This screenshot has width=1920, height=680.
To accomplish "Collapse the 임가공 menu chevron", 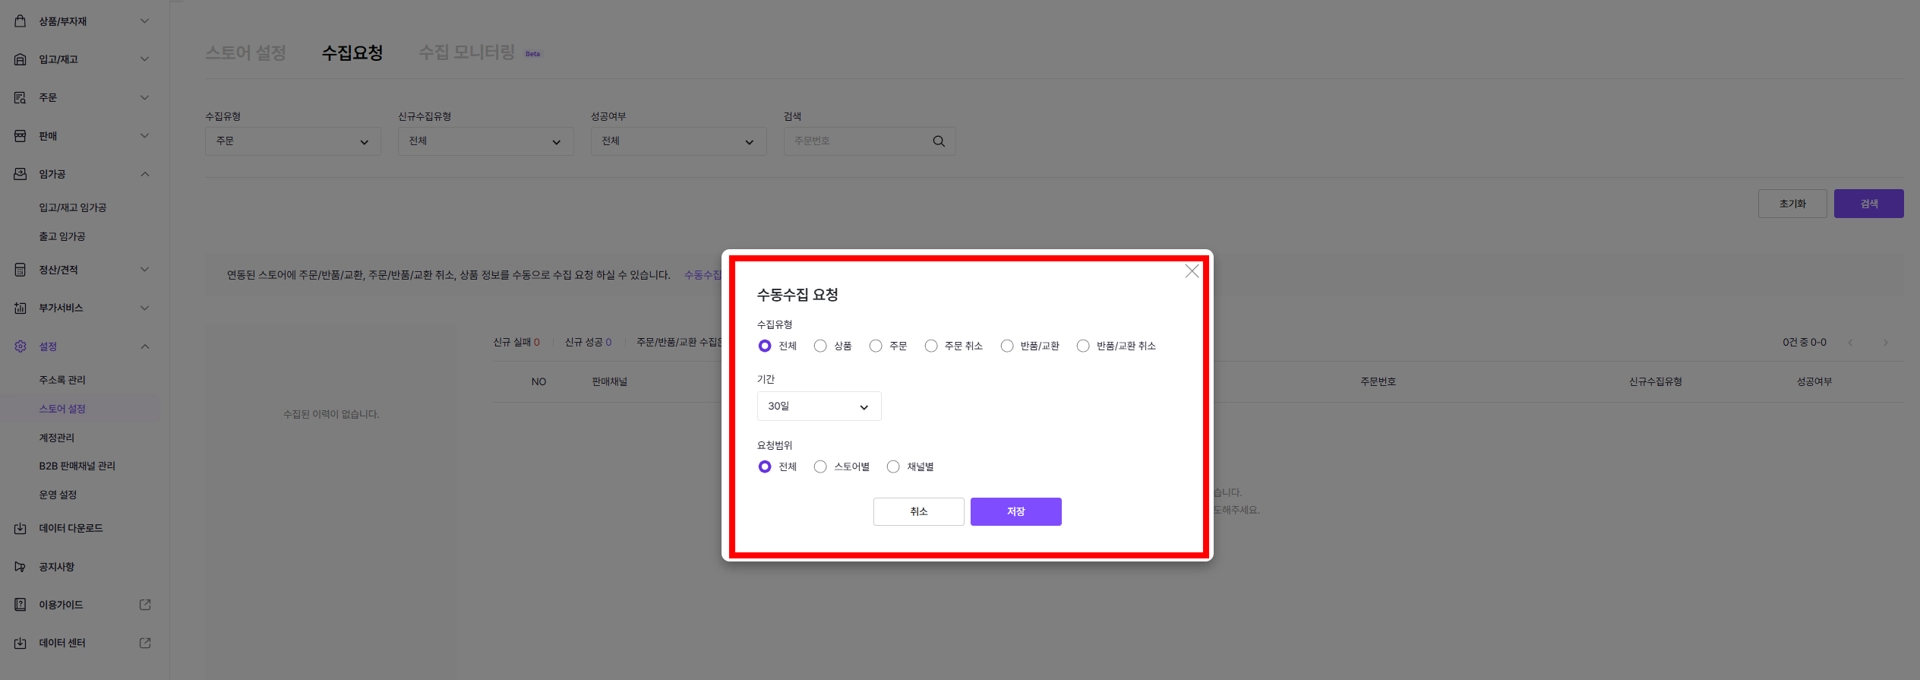I will click(145, 174).
